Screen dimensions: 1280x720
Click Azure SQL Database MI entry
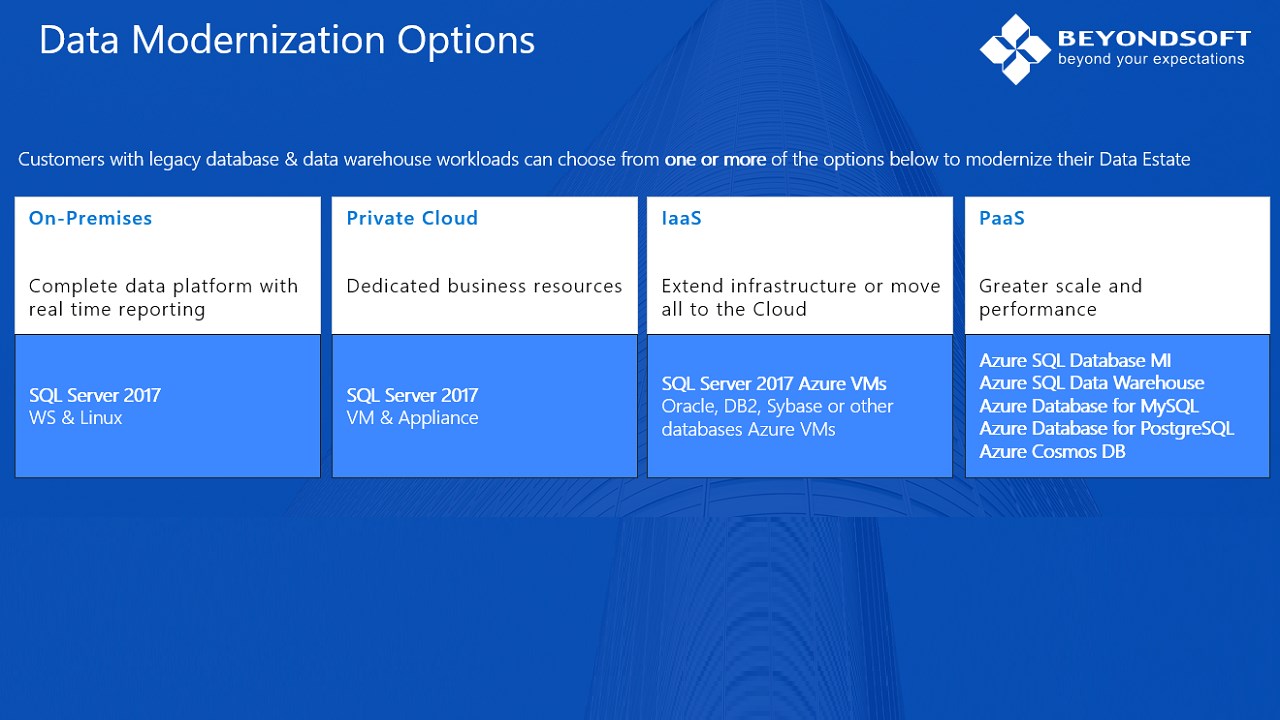coord(1075,361)
